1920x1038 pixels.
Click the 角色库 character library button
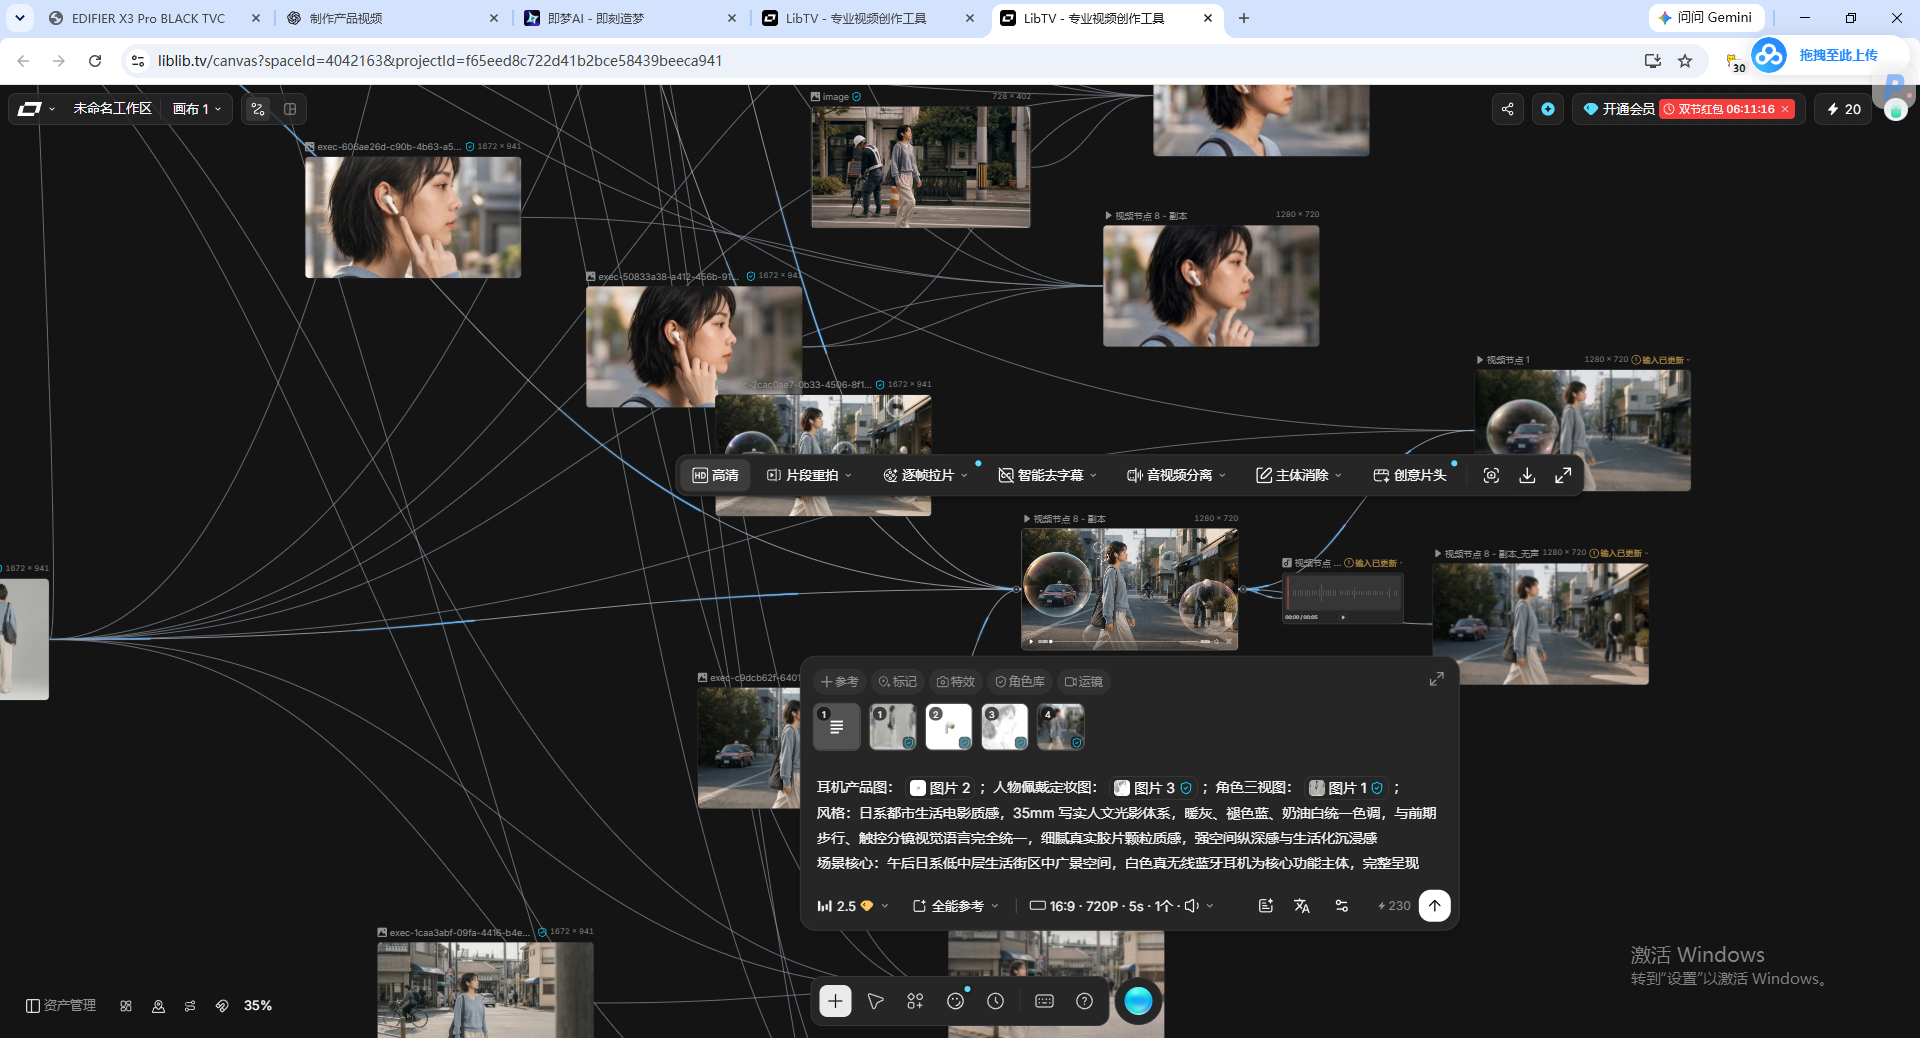[x=1019, y=681]
